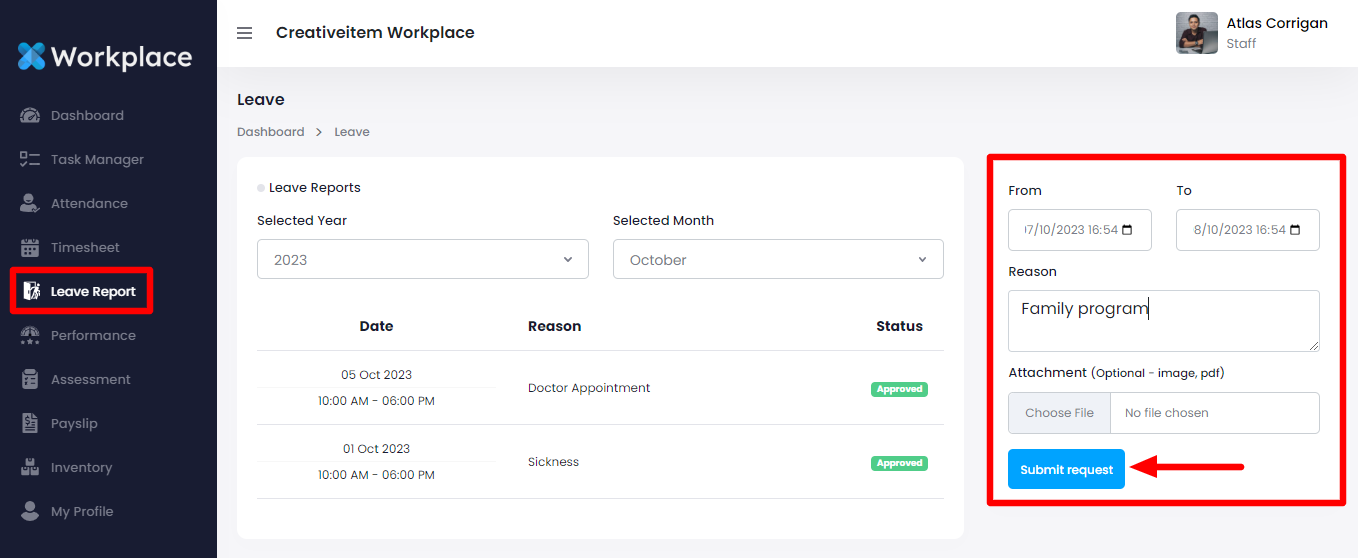Viewport: 1358px width, 558px height.
Task: Click the Choose File button
Action: tap(1059, 413)
